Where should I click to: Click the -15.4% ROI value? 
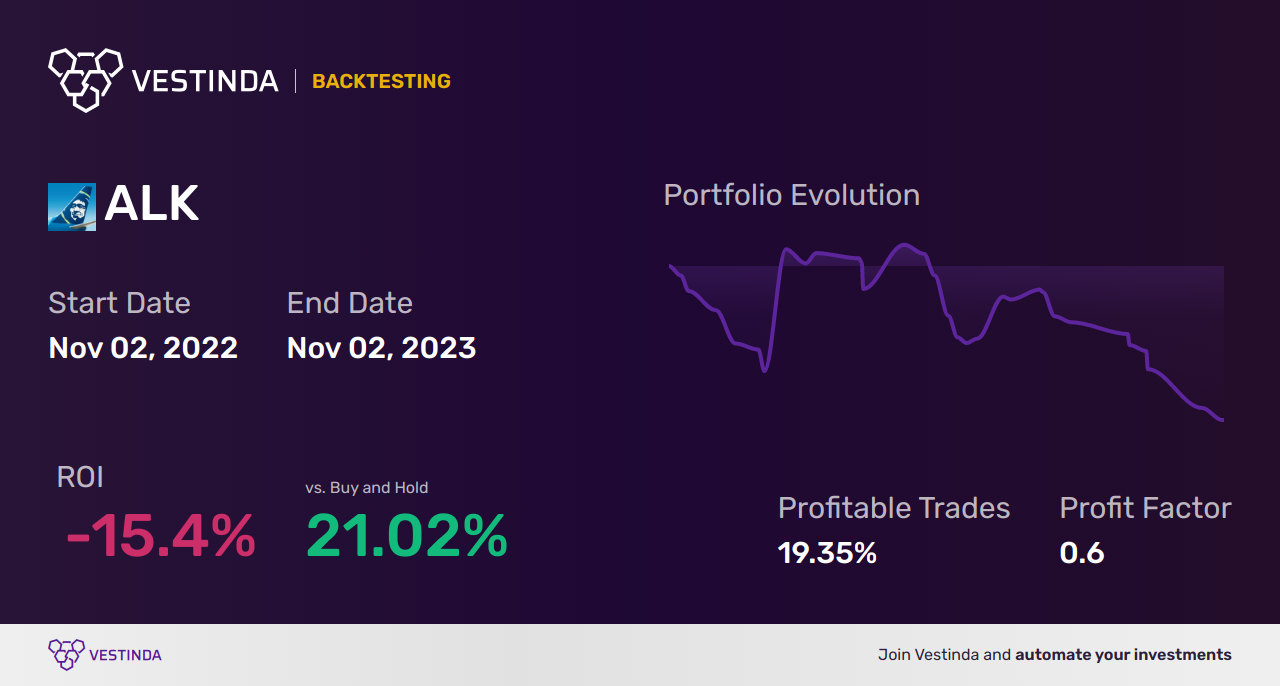[x=160, y=536]
